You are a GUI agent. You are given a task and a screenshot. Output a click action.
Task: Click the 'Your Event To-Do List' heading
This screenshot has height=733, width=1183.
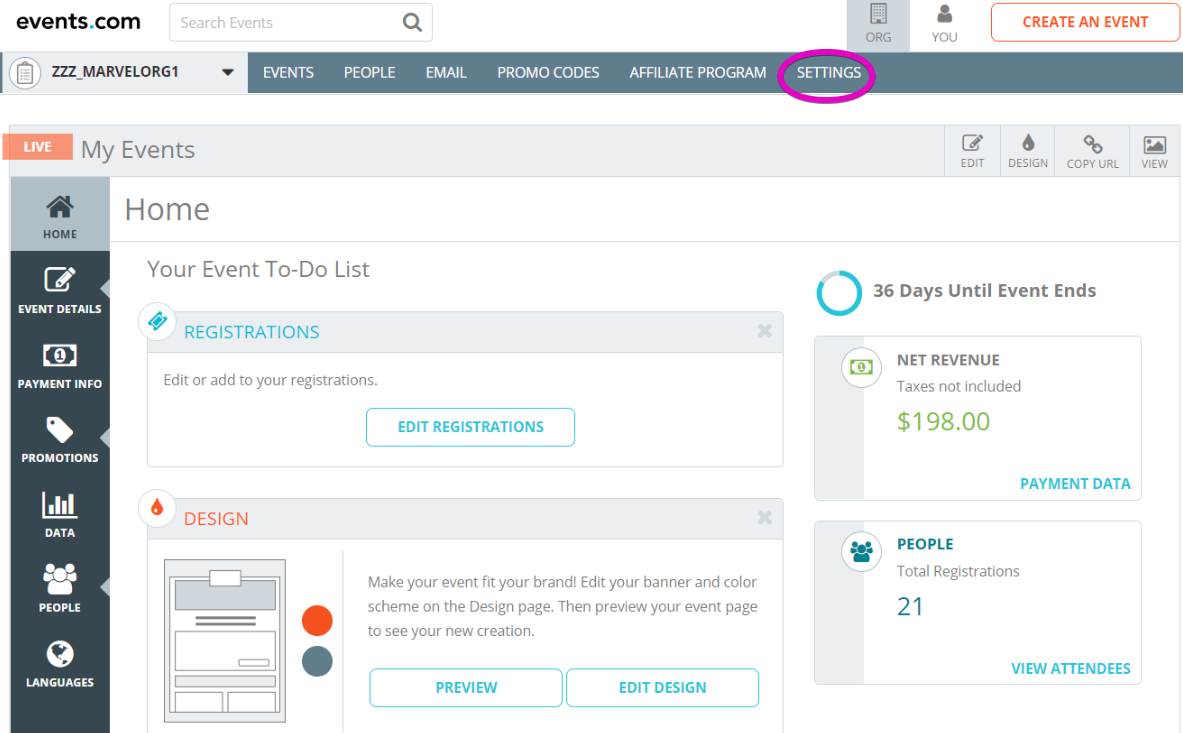pyautogui.click(x=258, y=270)
